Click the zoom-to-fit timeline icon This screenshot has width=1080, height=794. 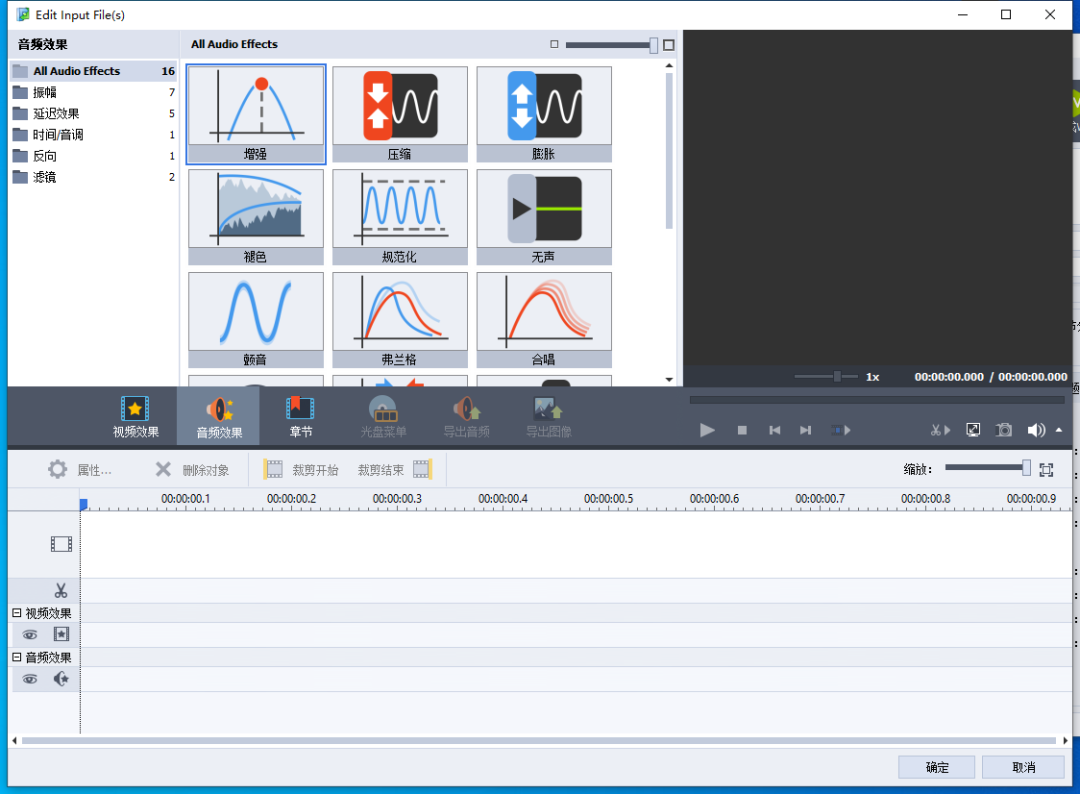pyautogui.click(x=1046, y=470)
